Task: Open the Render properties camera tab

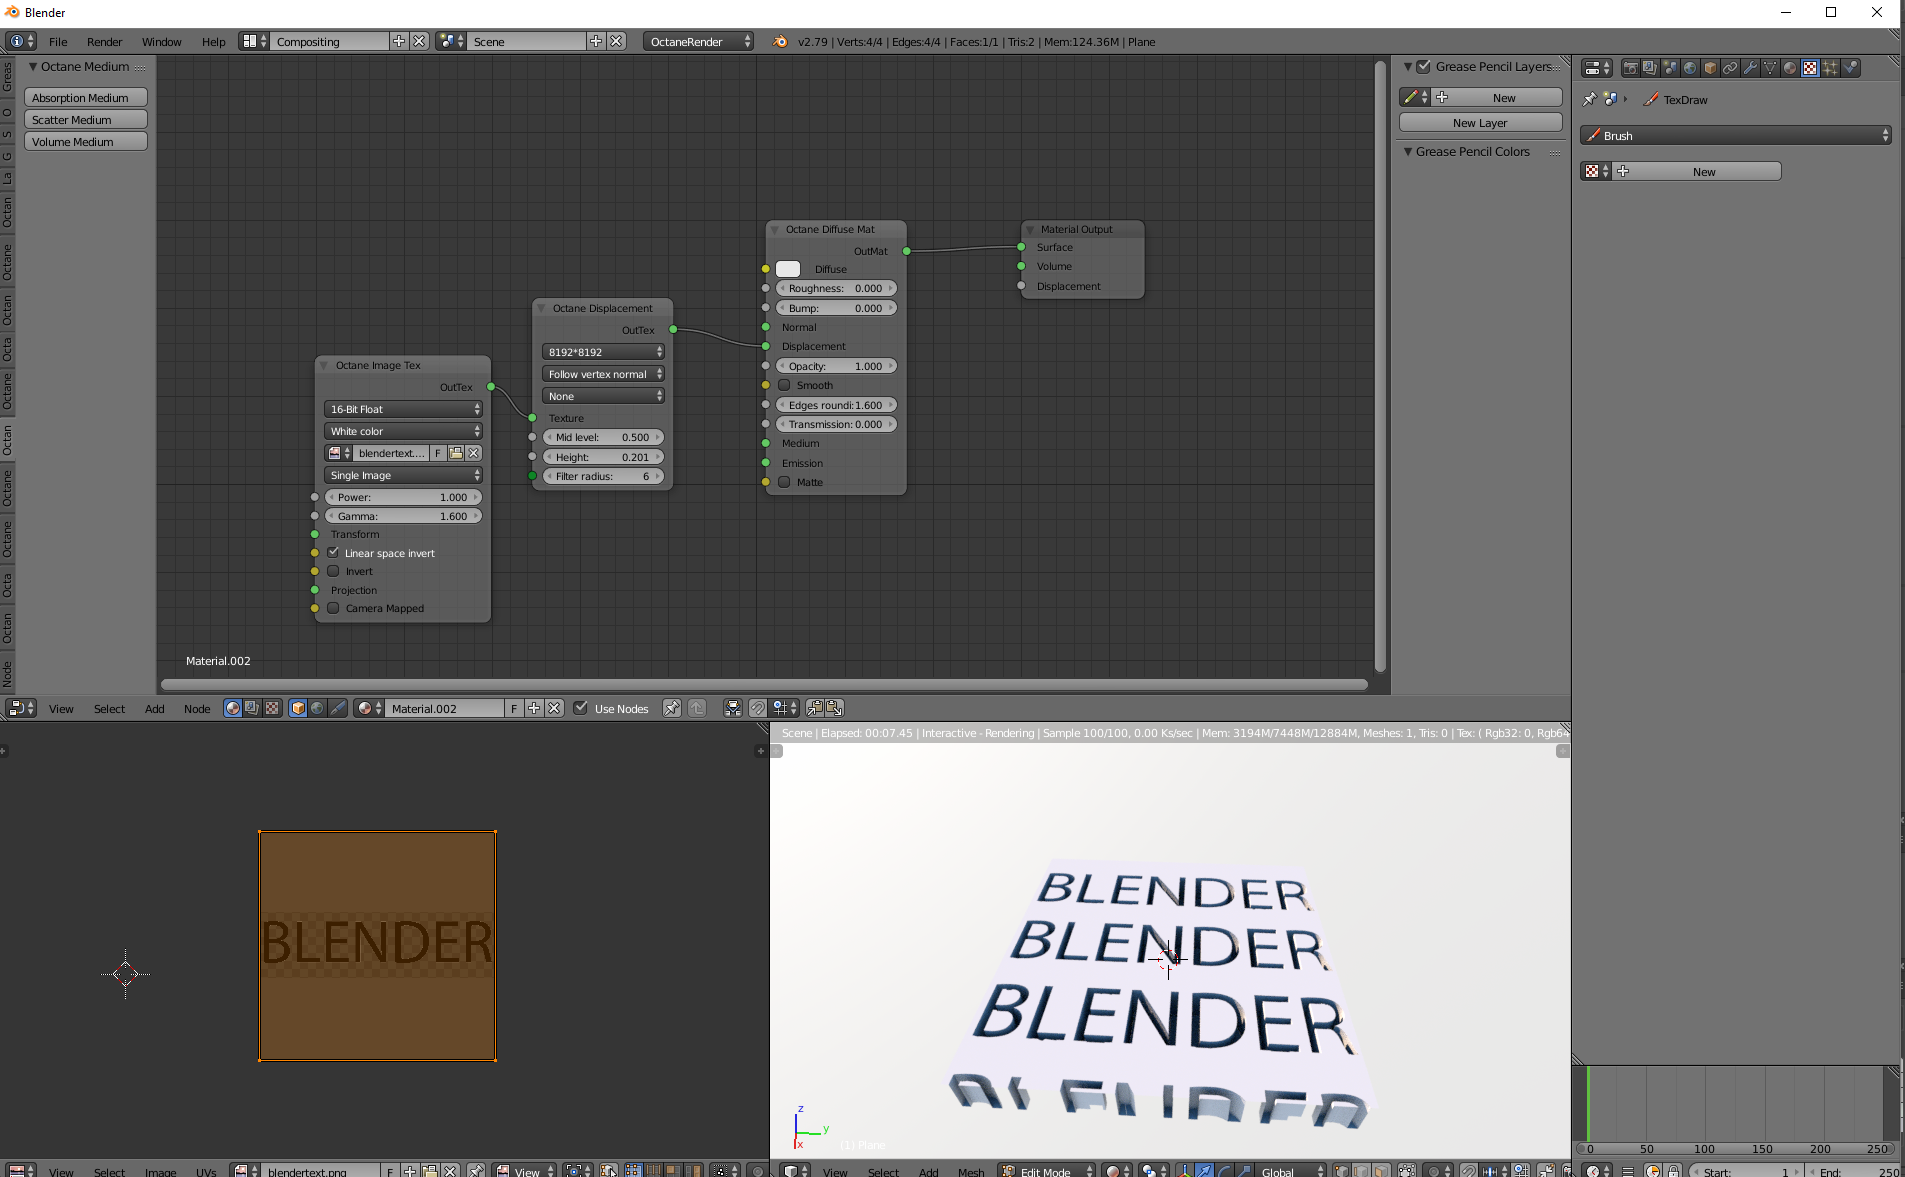Action: click(1630, 68)
